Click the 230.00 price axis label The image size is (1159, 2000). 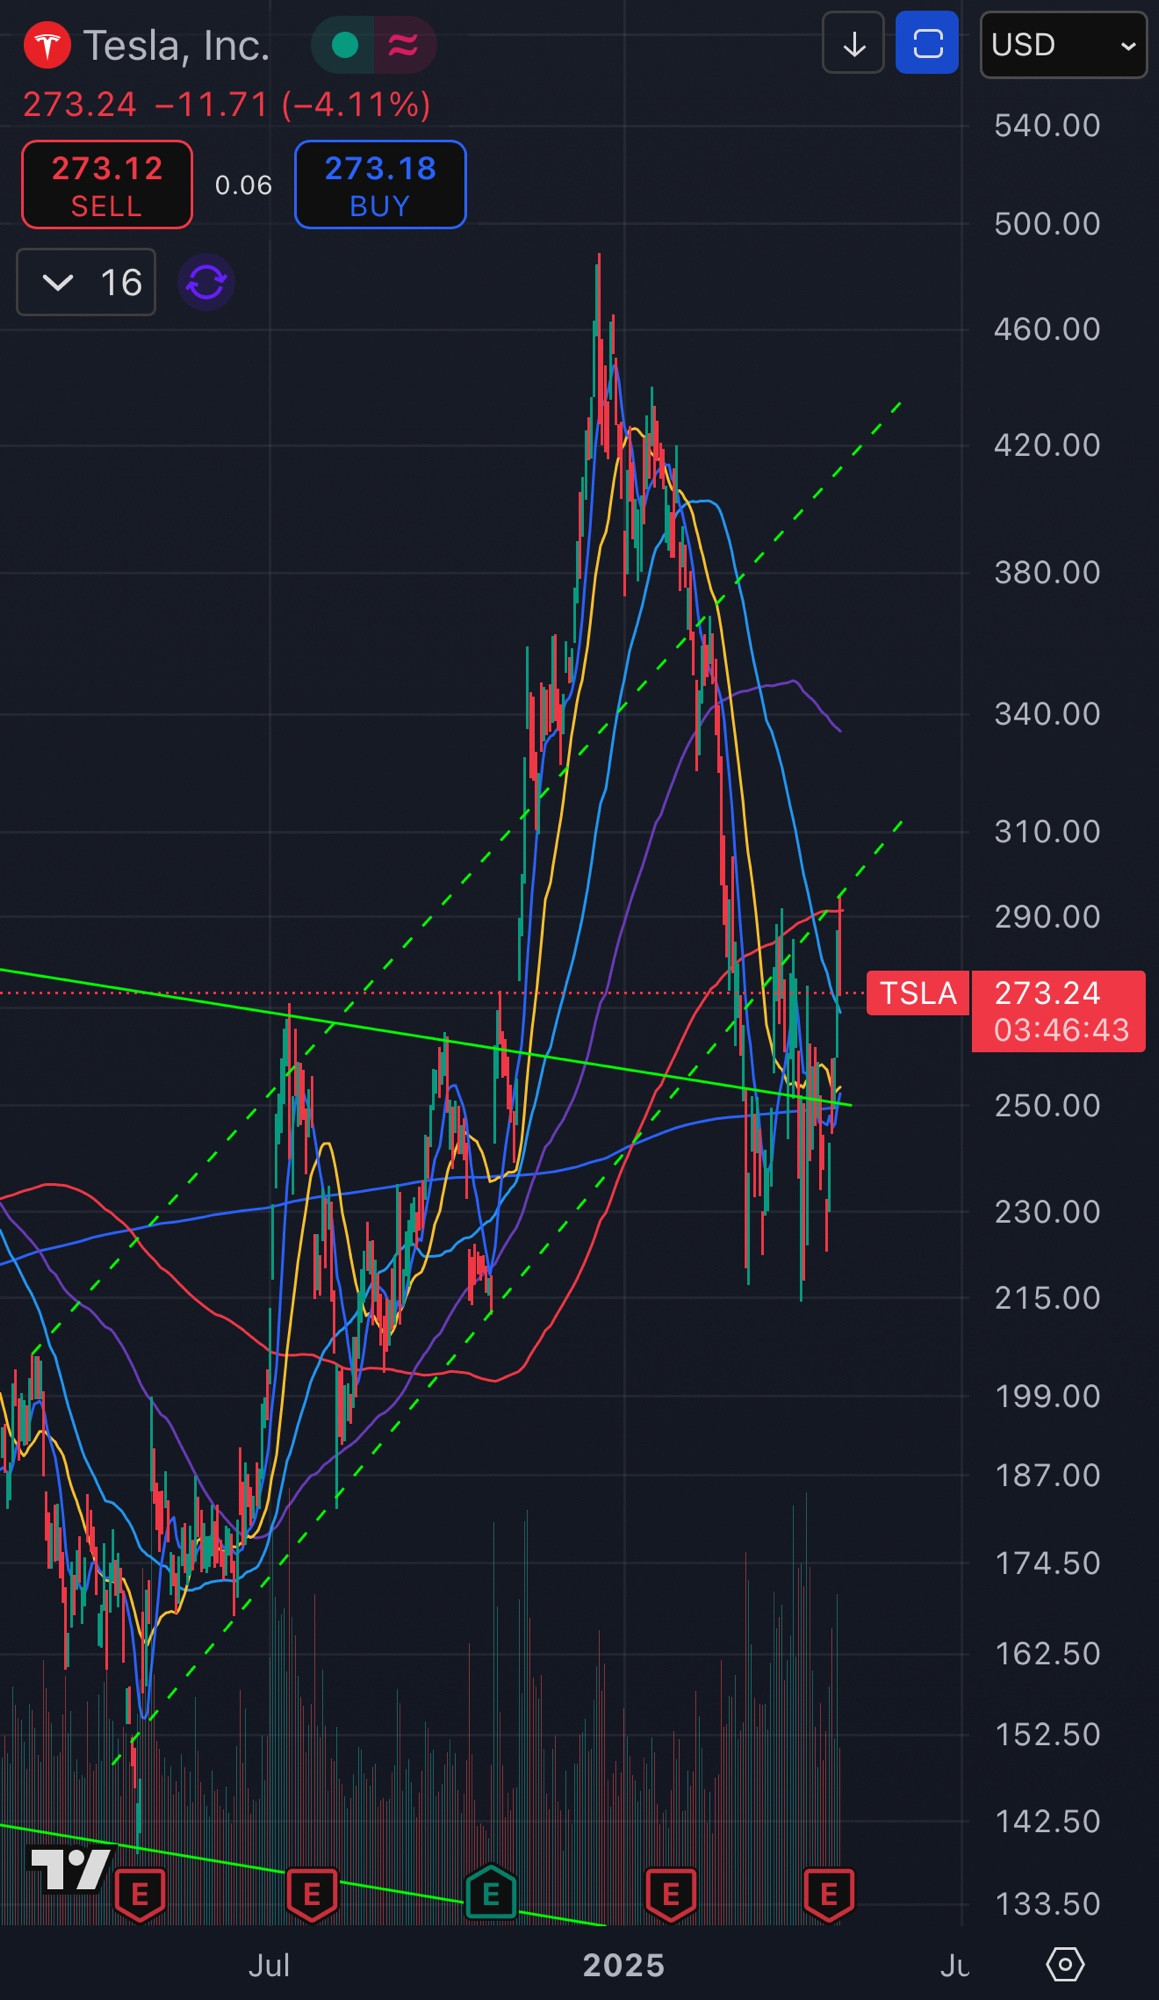pyautogui.click(x=1047, y=1211)
